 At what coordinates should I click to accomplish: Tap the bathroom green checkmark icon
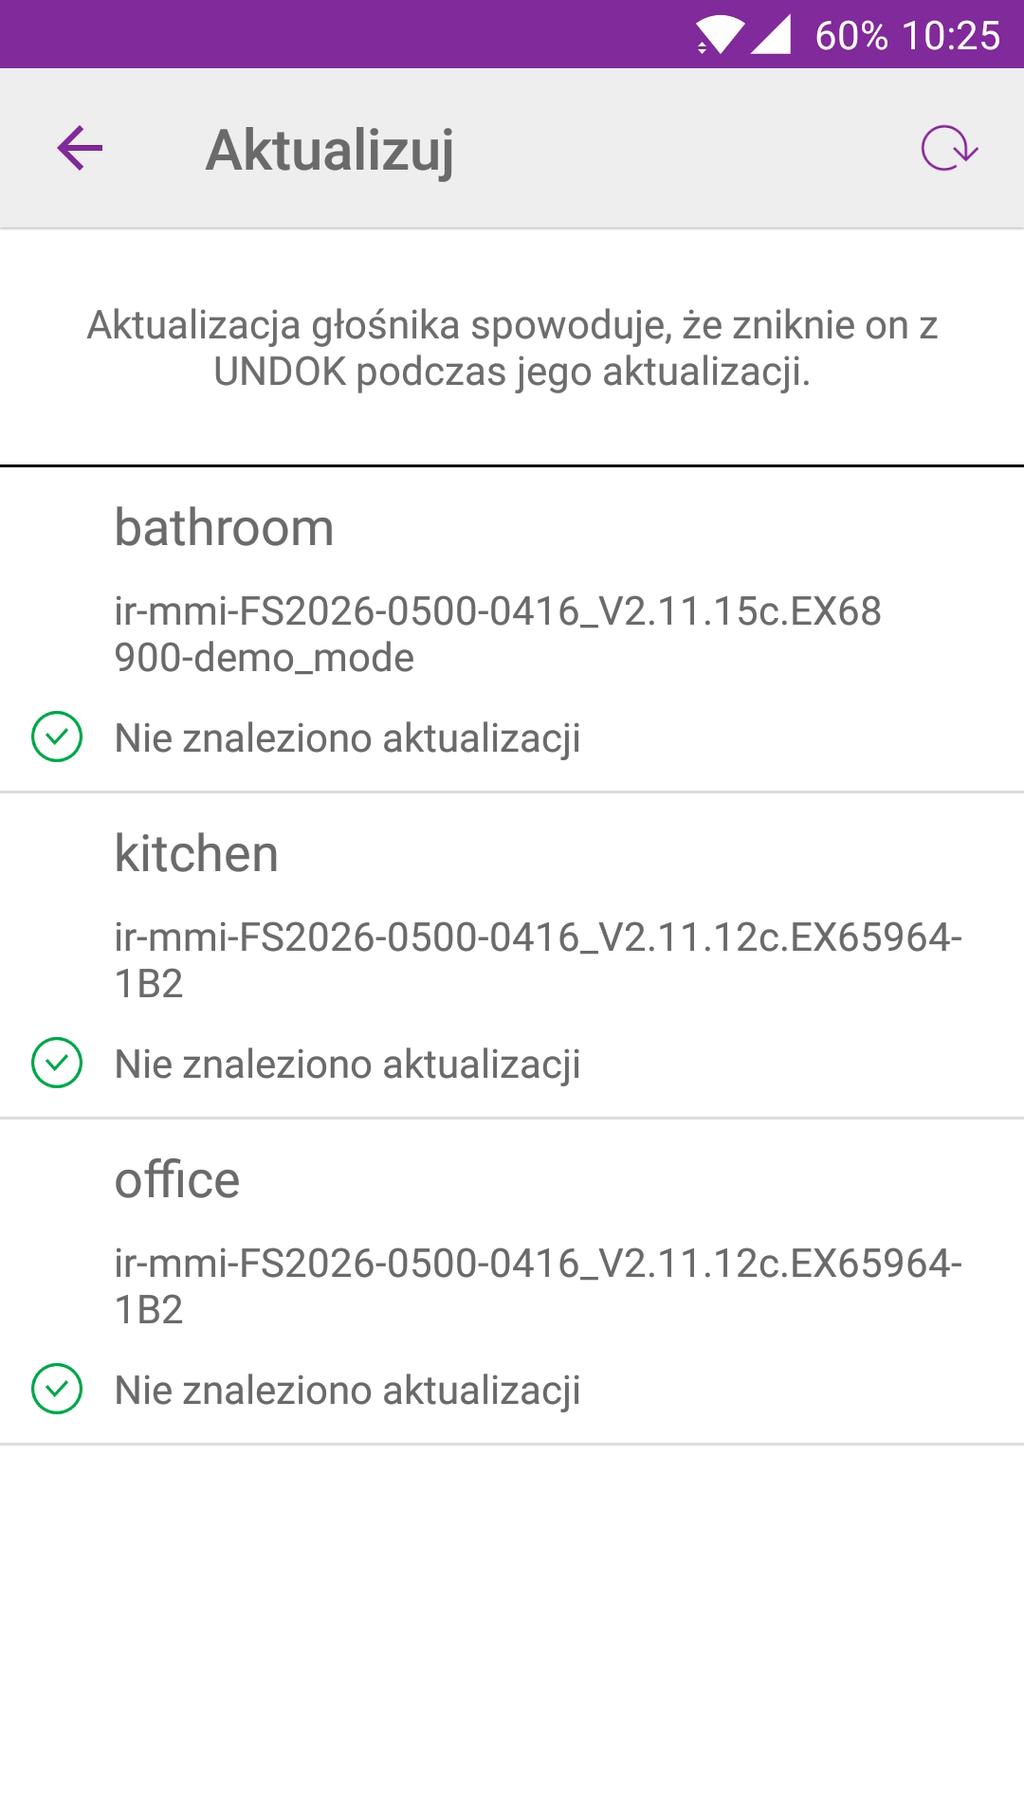(x=57, y=737)
